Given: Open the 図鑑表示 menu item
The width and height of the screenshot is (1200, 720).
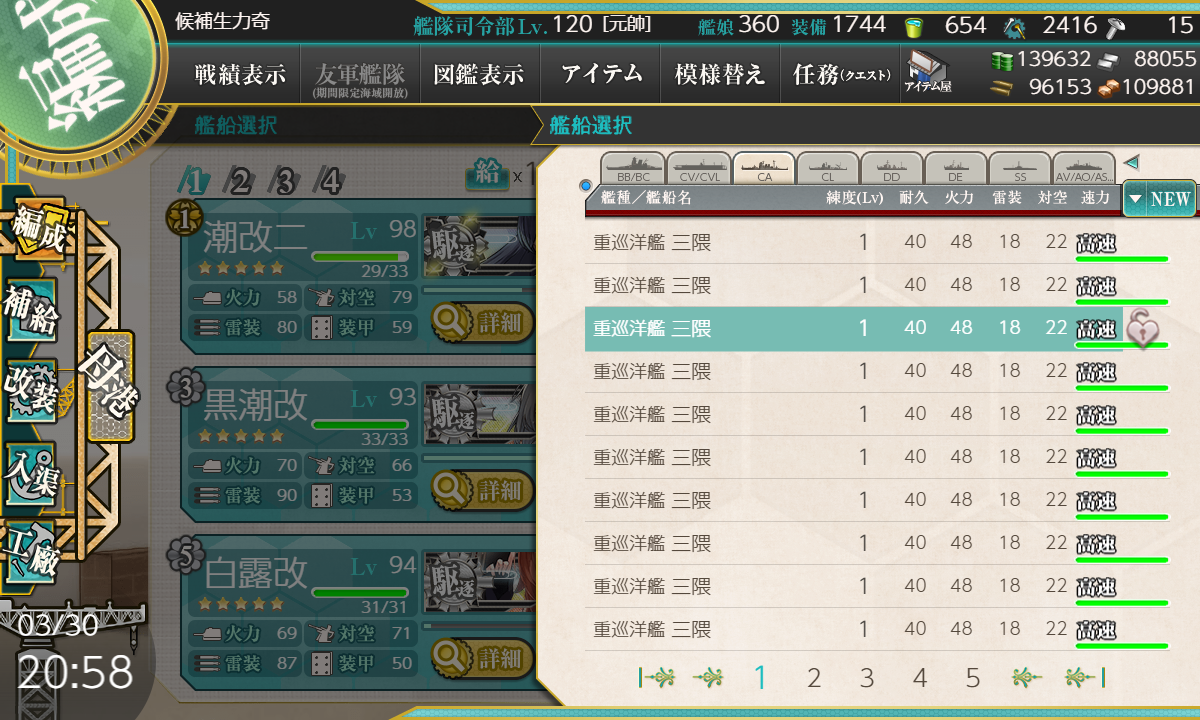Looking at the screenshot, I should (x=479, y=74).
